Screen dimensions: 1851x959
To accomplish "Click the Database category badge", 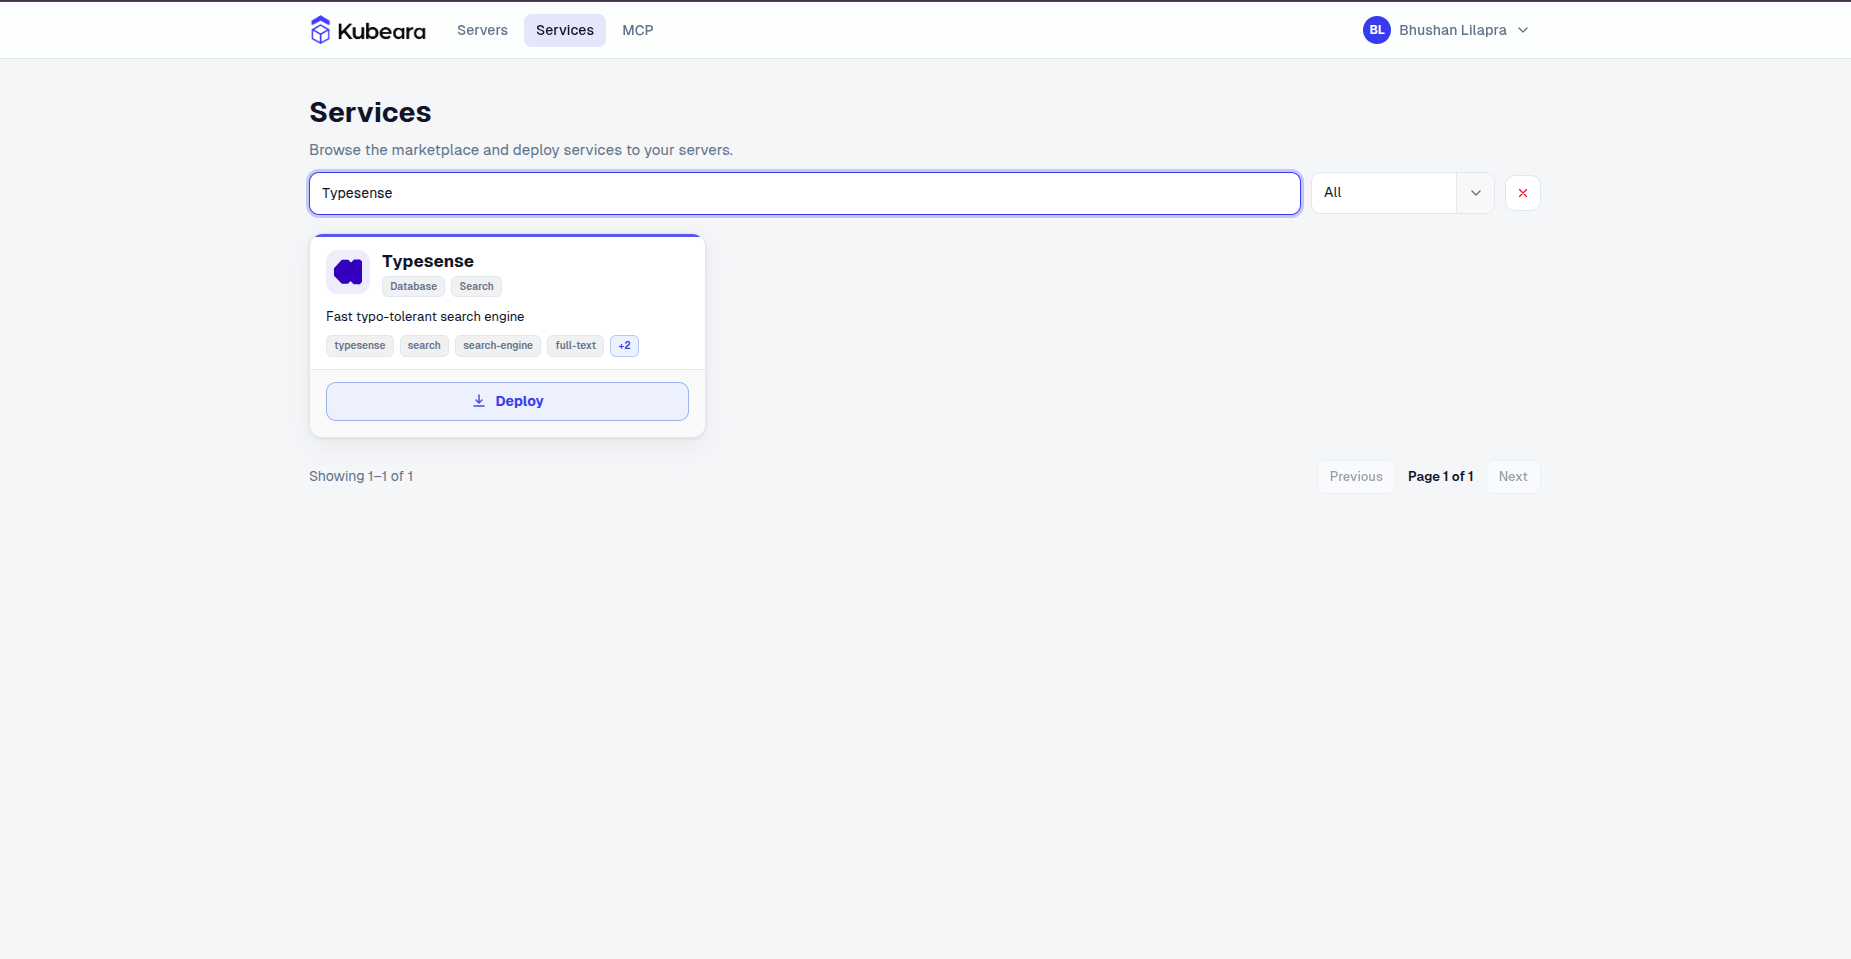I will [x=414, y=287].
